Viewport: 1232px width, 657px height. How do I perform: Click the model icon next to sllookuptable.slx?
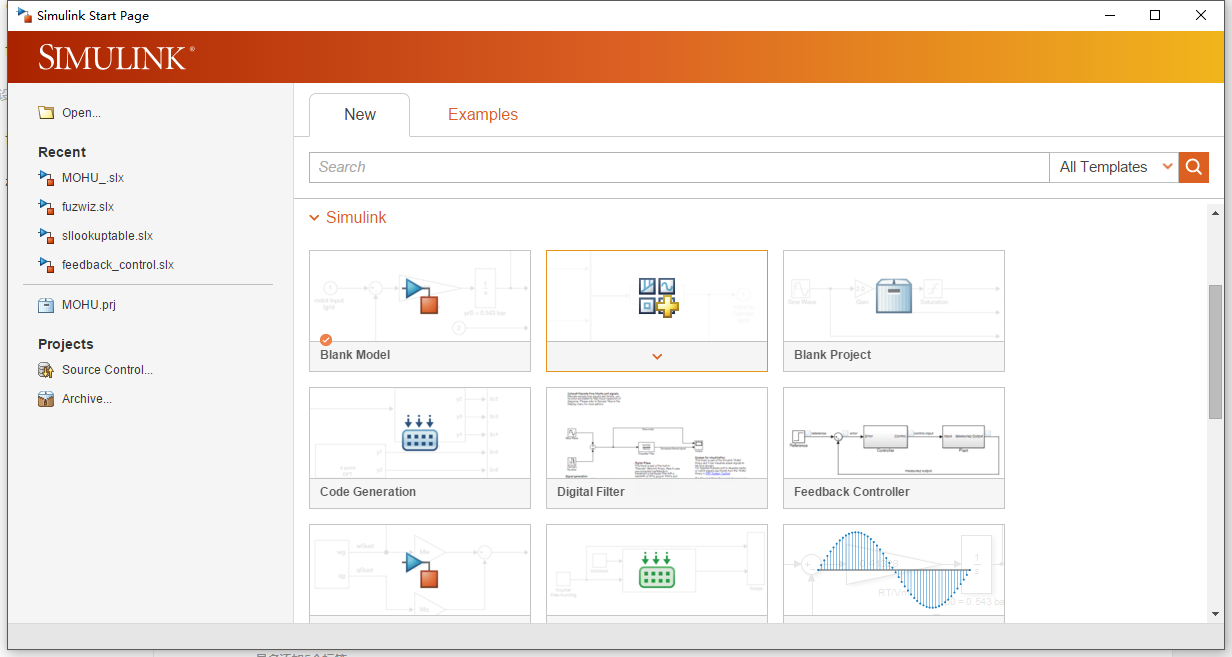click(x=46, y=236)
